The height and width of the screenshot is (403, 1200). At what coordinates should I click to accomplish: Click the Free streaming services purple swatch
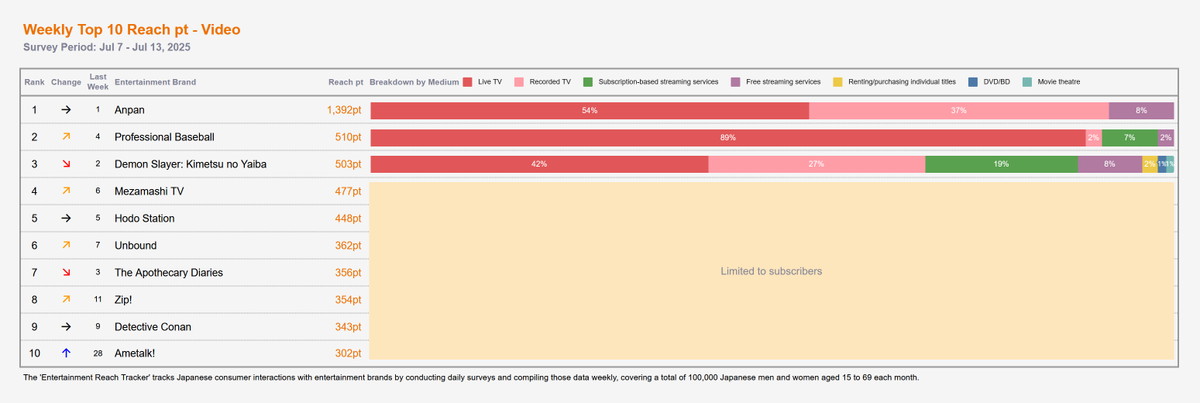(x=736, y=82)
